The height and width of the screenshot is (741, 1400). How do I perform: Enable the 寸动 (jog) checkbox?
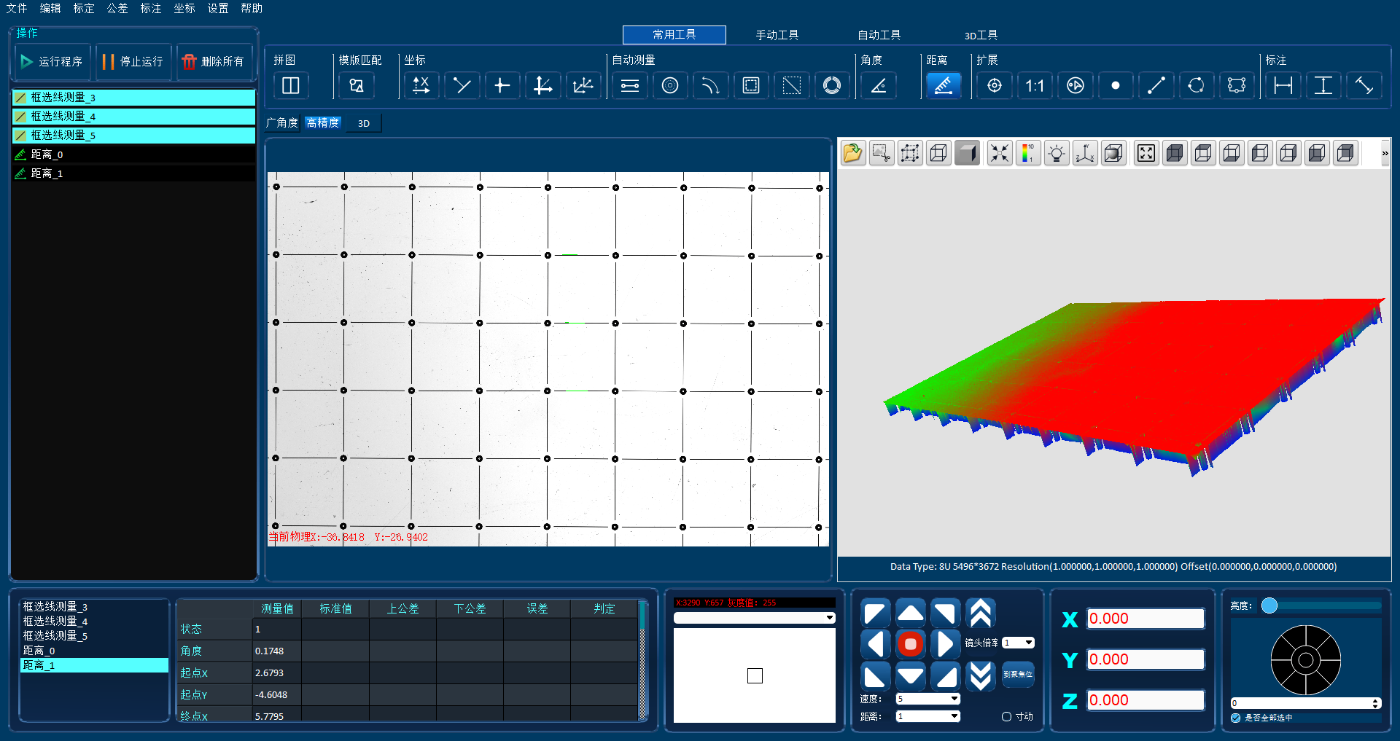[1007, 717]
